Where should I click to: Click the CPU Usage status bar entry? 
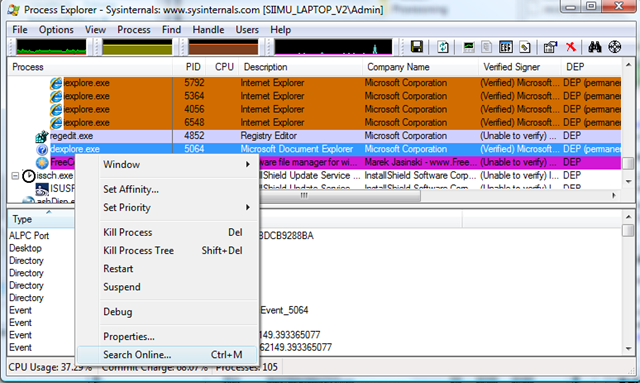coord(51,367)
